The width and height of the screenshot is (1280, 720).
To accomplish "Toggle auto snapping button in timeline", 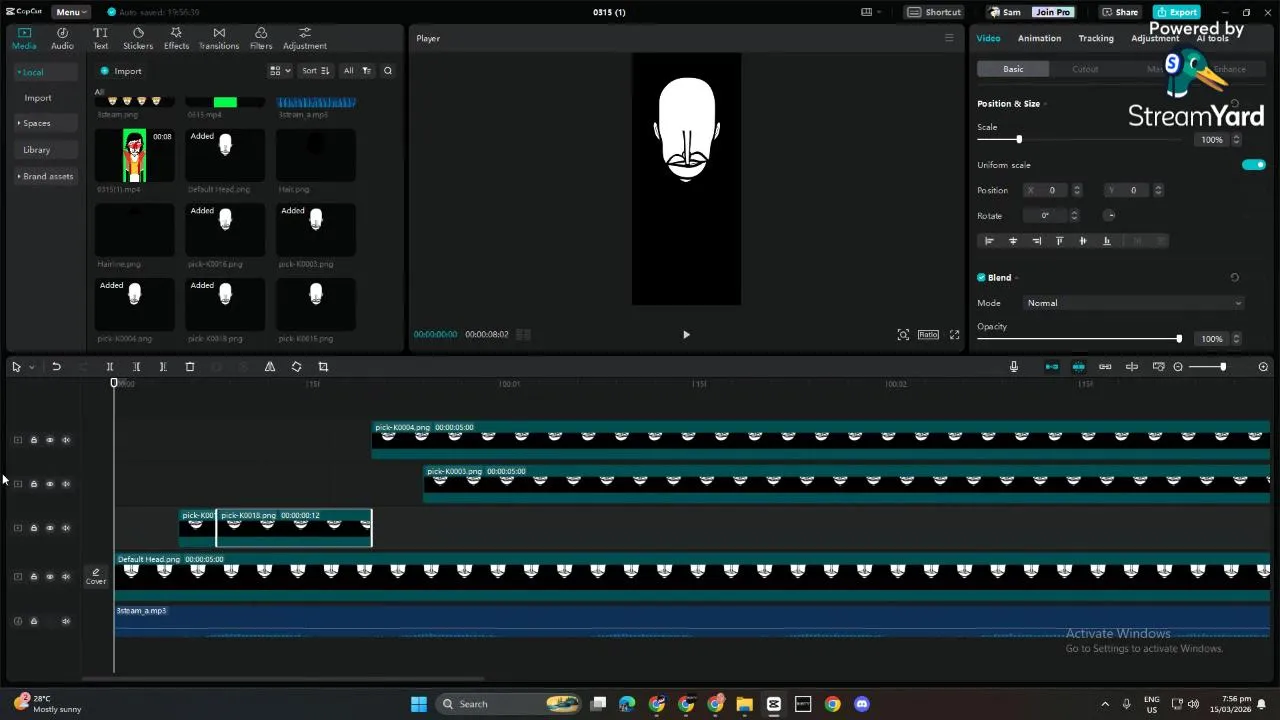I will 1079,367.
